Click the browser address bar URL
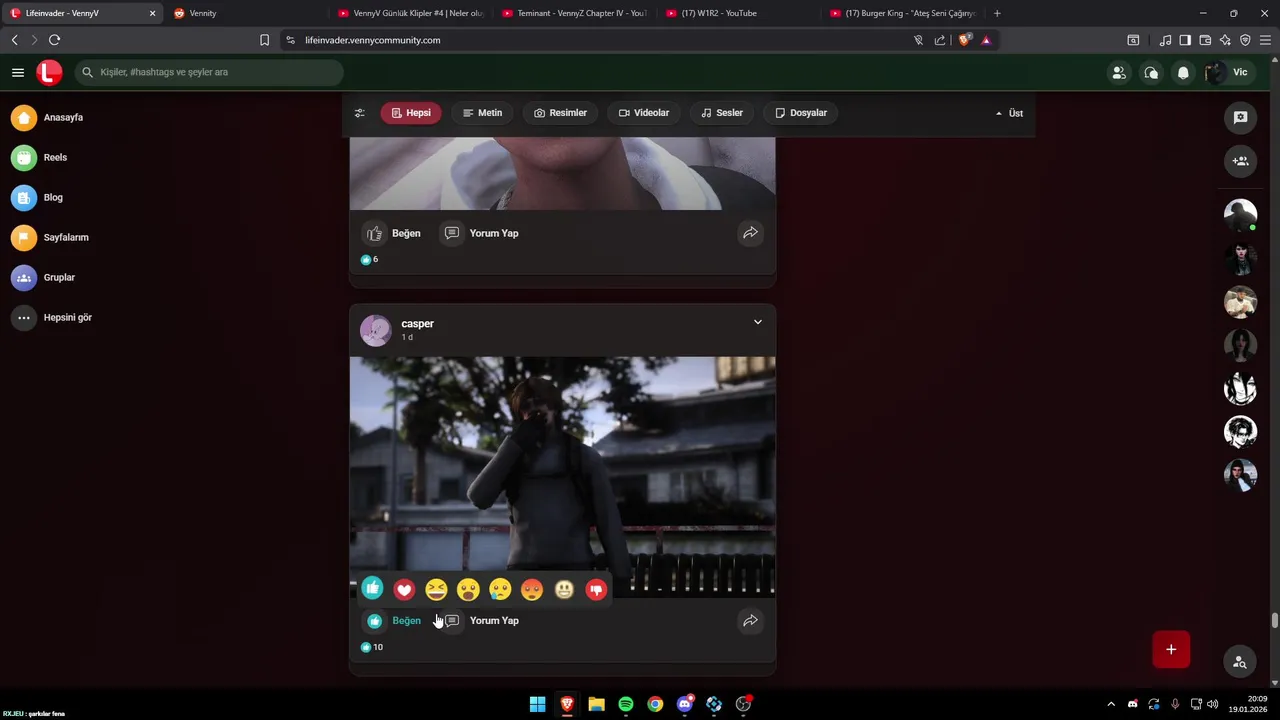The height and width of the screenshot is (720, 1280). click(x=372, y=40)
